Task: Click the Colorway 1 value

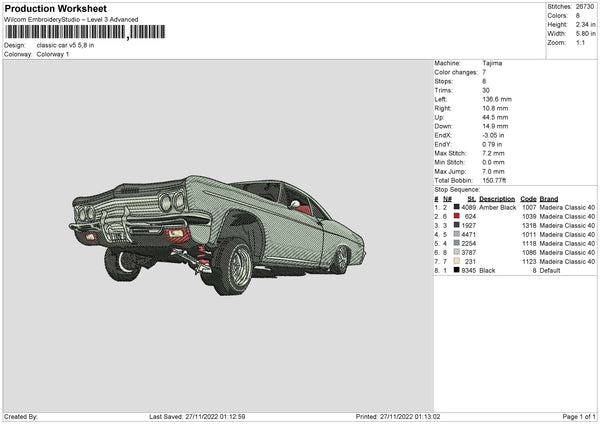Action: [x=51, y=55]
